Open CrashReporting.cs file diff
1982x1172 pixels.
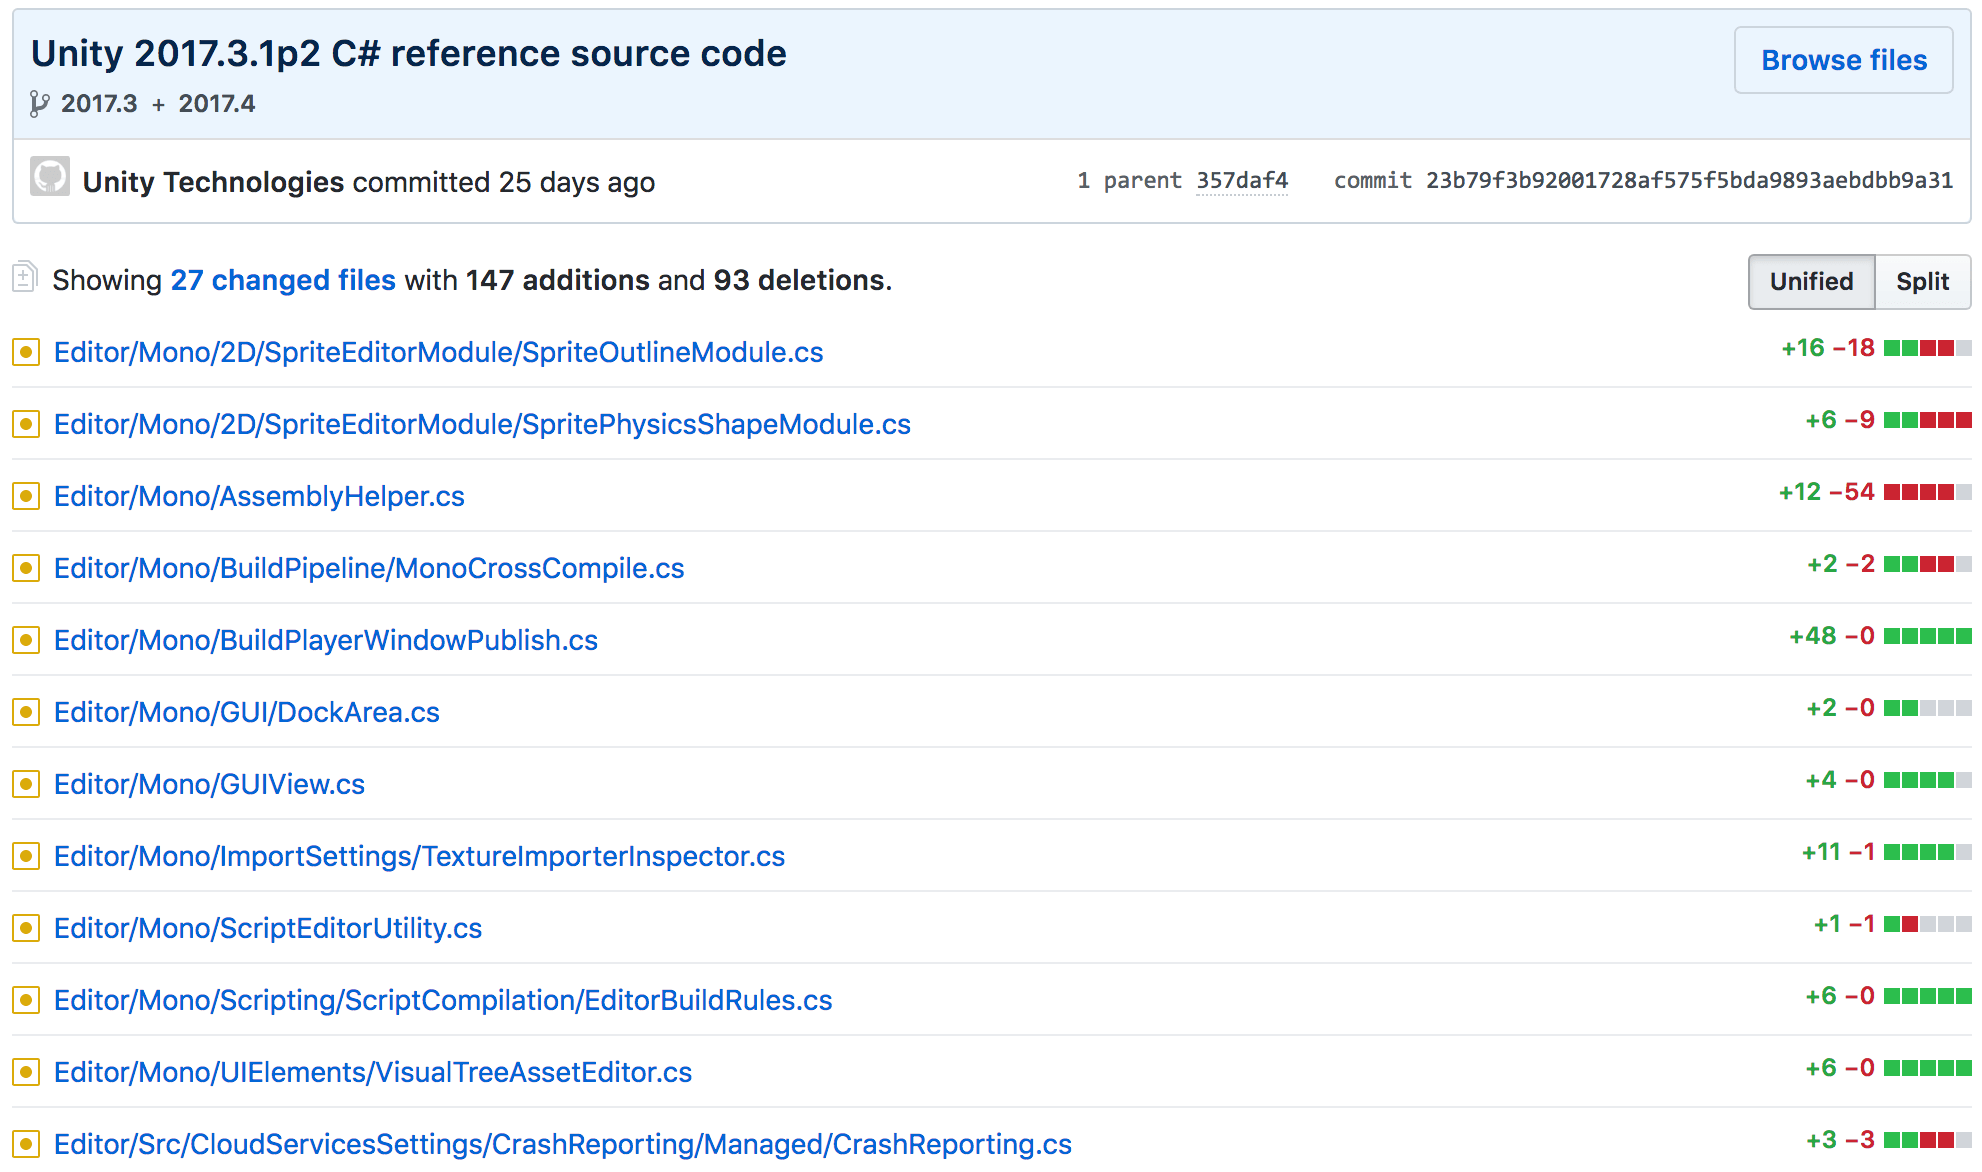coord(563,1144)
